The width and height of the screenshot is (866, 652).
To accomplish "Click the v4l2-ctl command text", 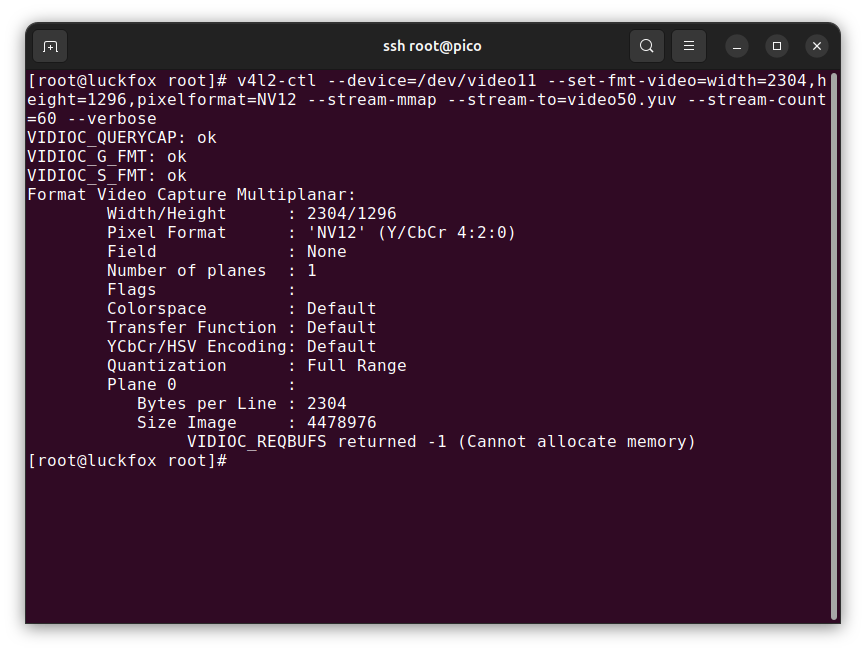I will (277, 81).
